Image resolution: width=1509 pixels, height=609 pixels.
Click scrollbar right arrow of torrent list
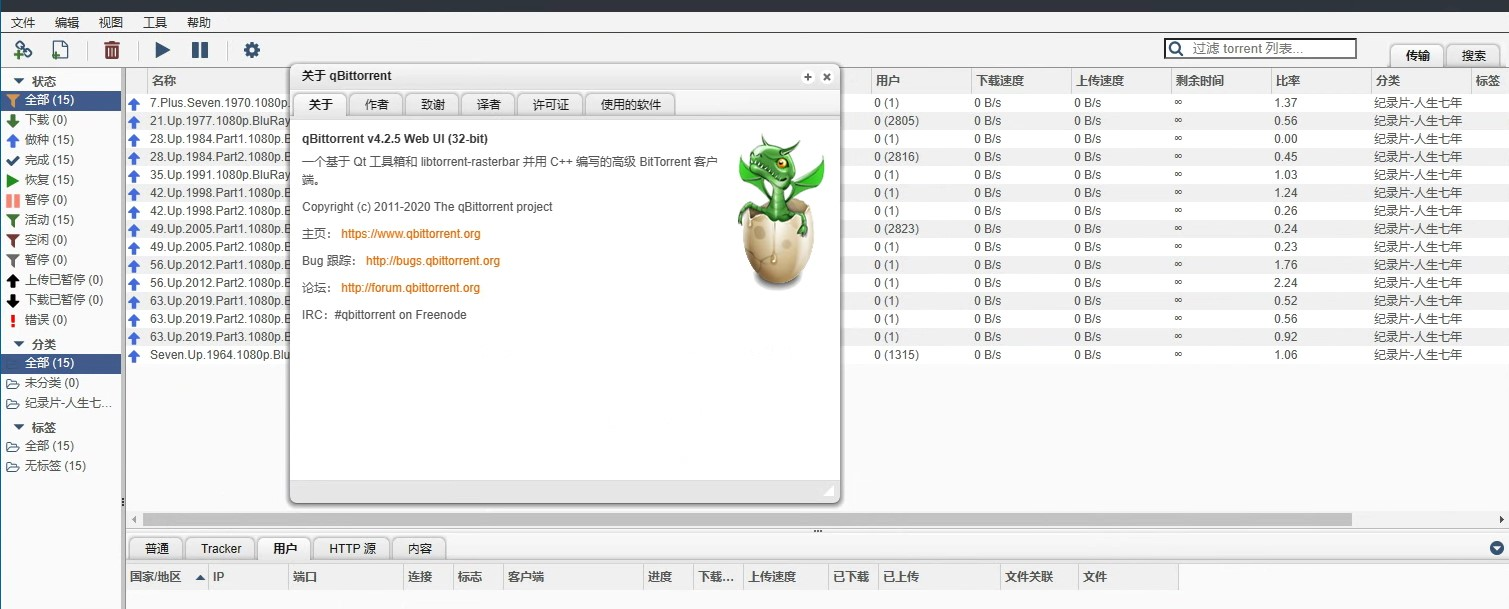coord(1502,520)
